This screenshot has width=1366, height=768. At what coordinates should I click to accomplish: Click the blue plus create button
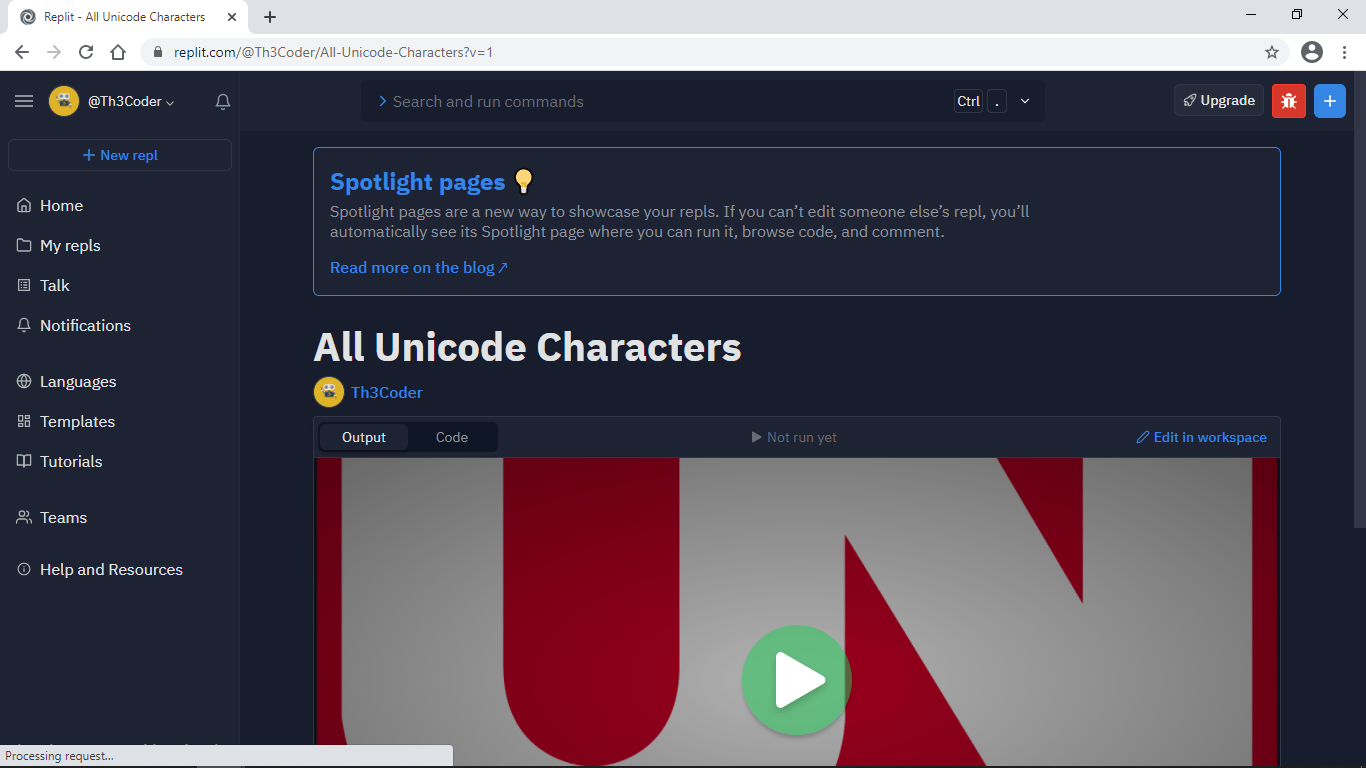(1330, 101)
